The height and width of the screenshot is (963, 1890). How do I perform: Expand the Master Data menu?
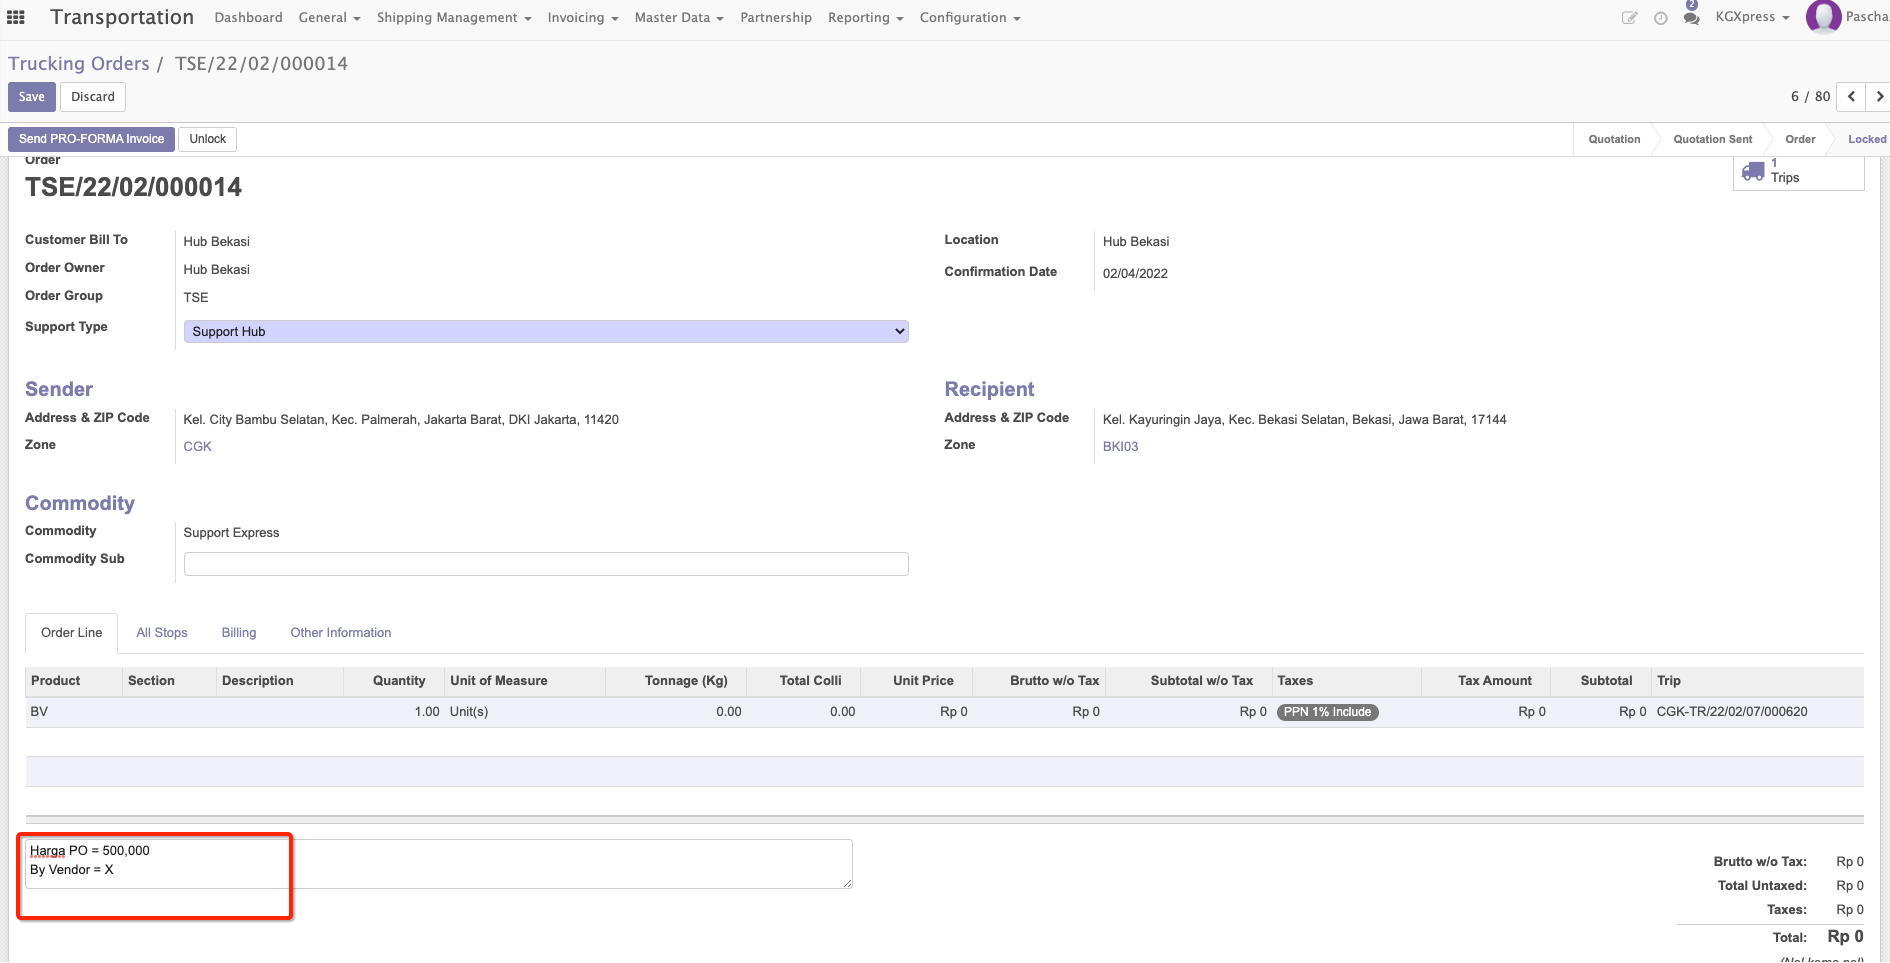[679, 18]
